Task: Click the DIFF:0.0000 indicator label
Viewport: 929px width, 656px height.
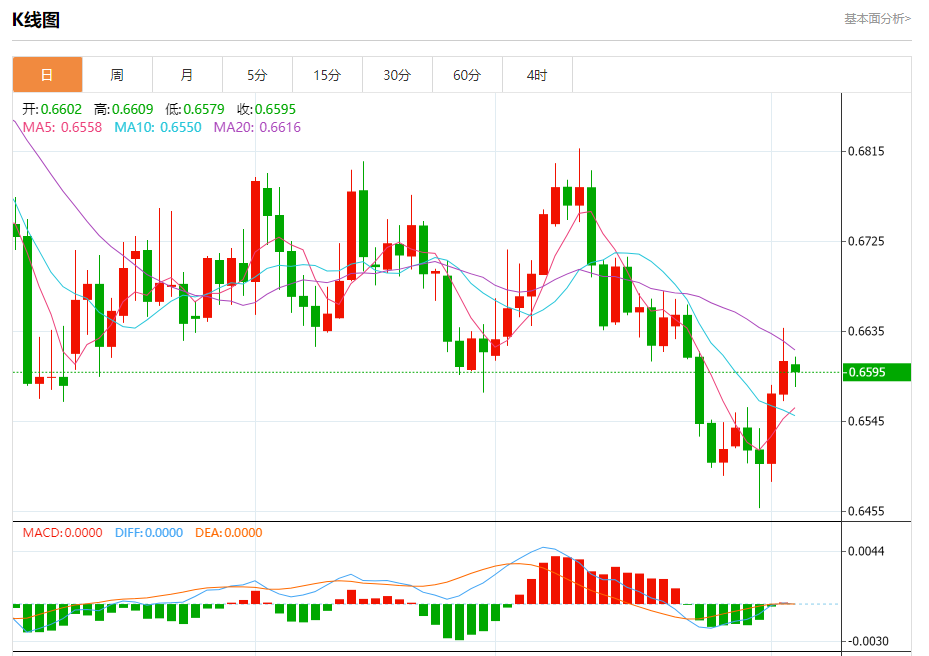Action: 149,533
